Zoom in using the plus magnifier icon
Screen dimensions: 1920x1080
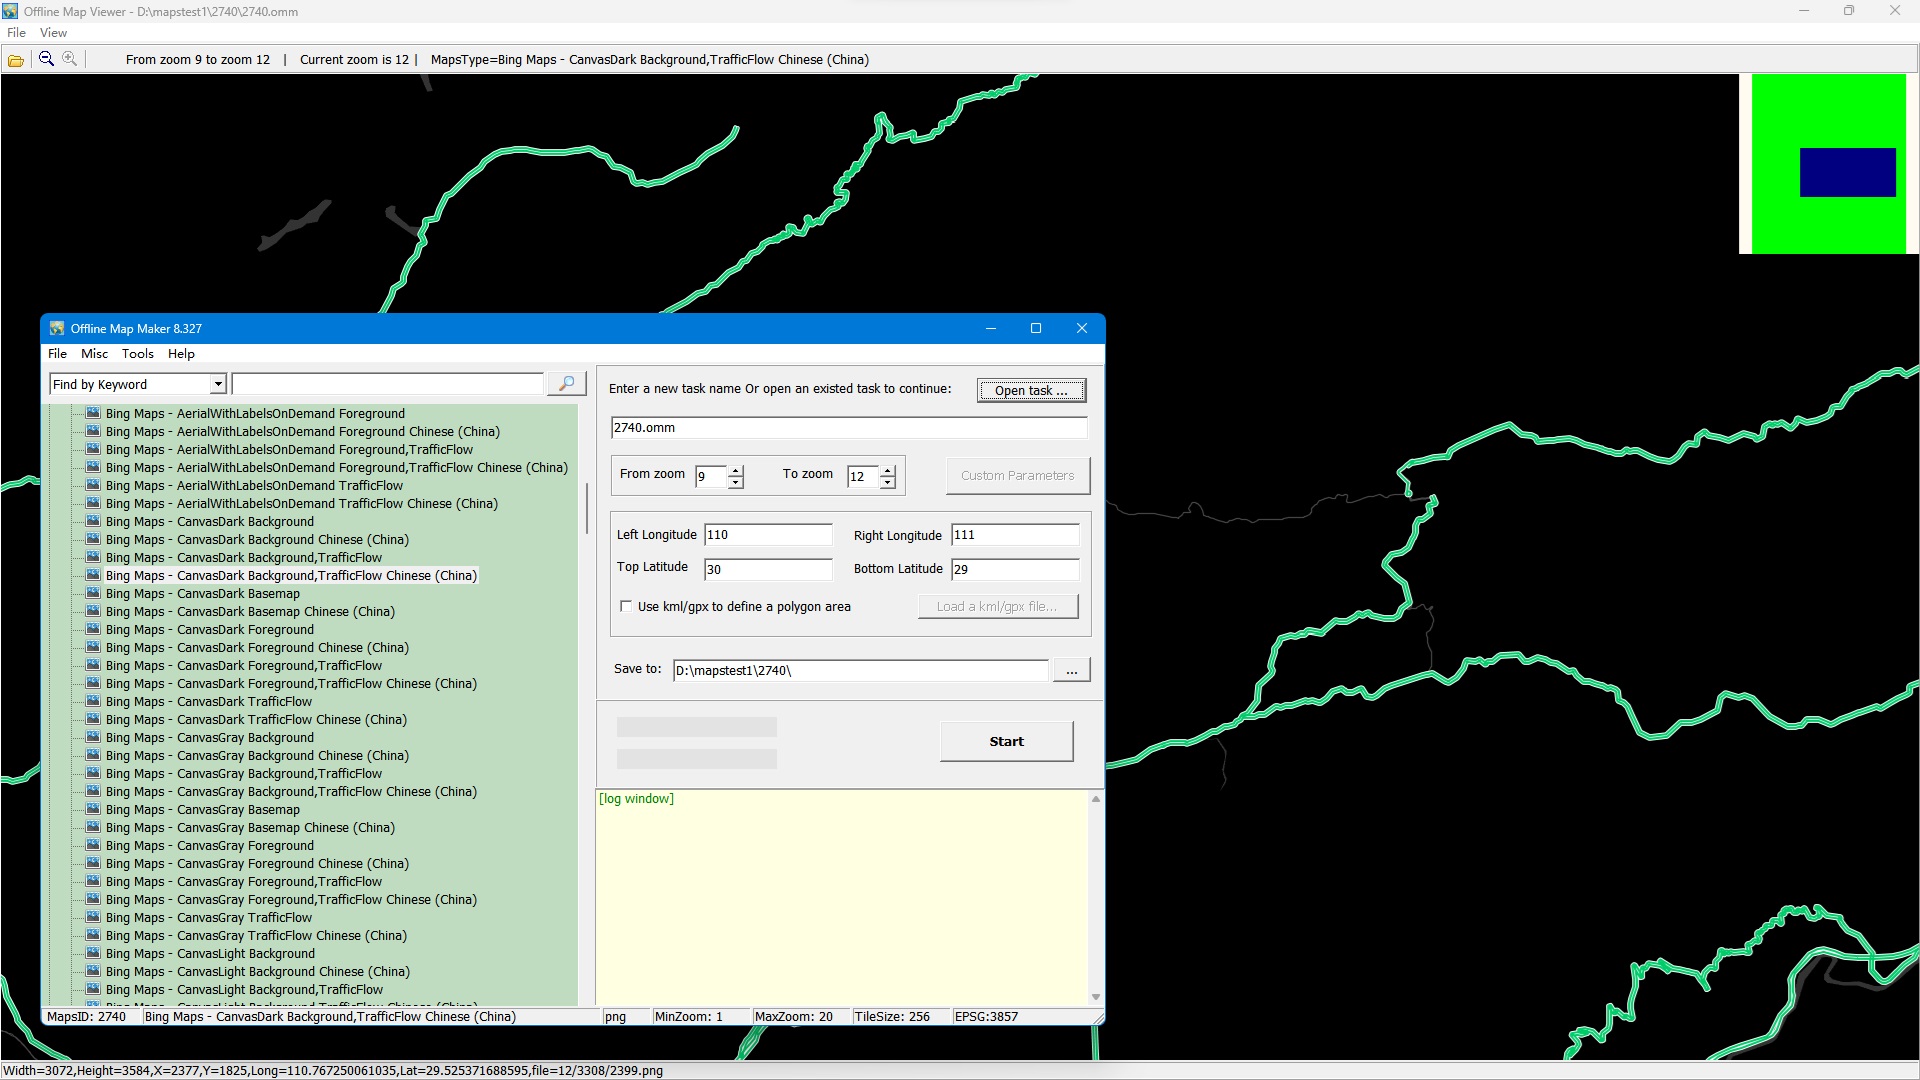click(x=70, y=59)
